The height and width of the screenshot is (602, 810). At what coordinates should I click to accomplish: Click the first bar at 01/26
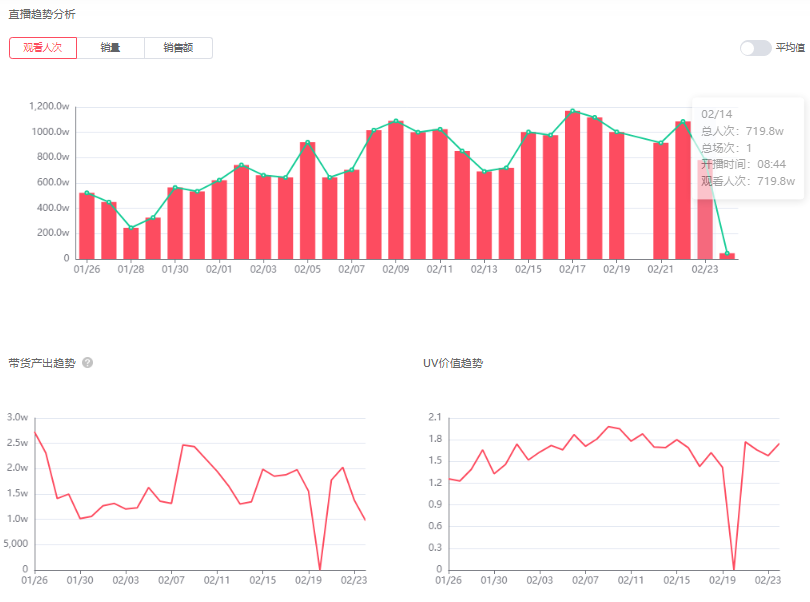tap(87, 226)
